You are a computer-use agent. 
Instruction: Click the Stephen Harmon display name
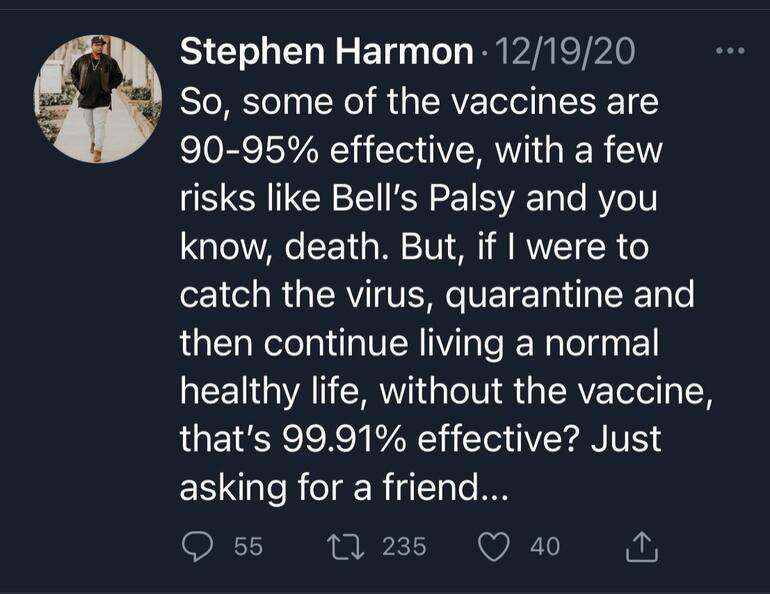click(326, 52)
